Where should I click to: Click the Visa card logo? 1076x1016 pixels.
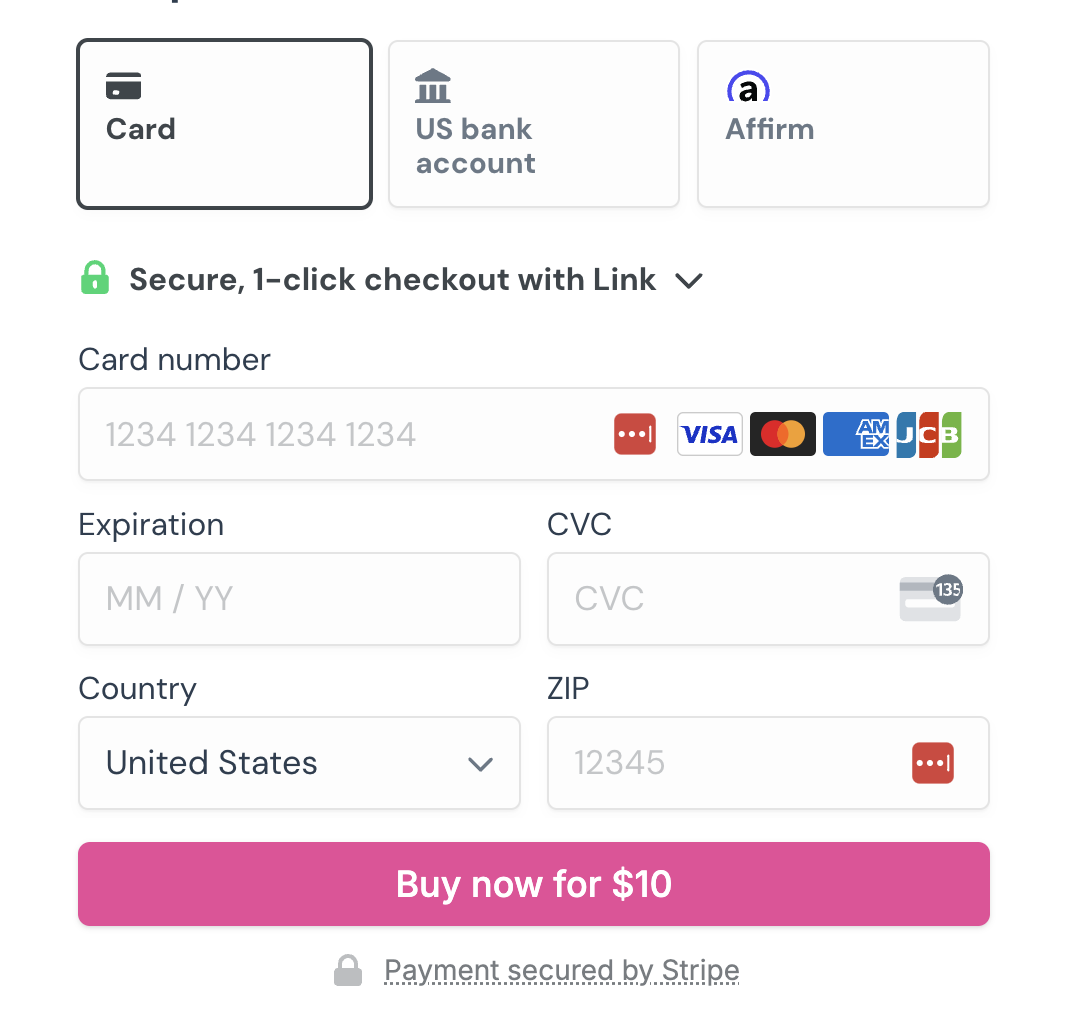point(710,434)
